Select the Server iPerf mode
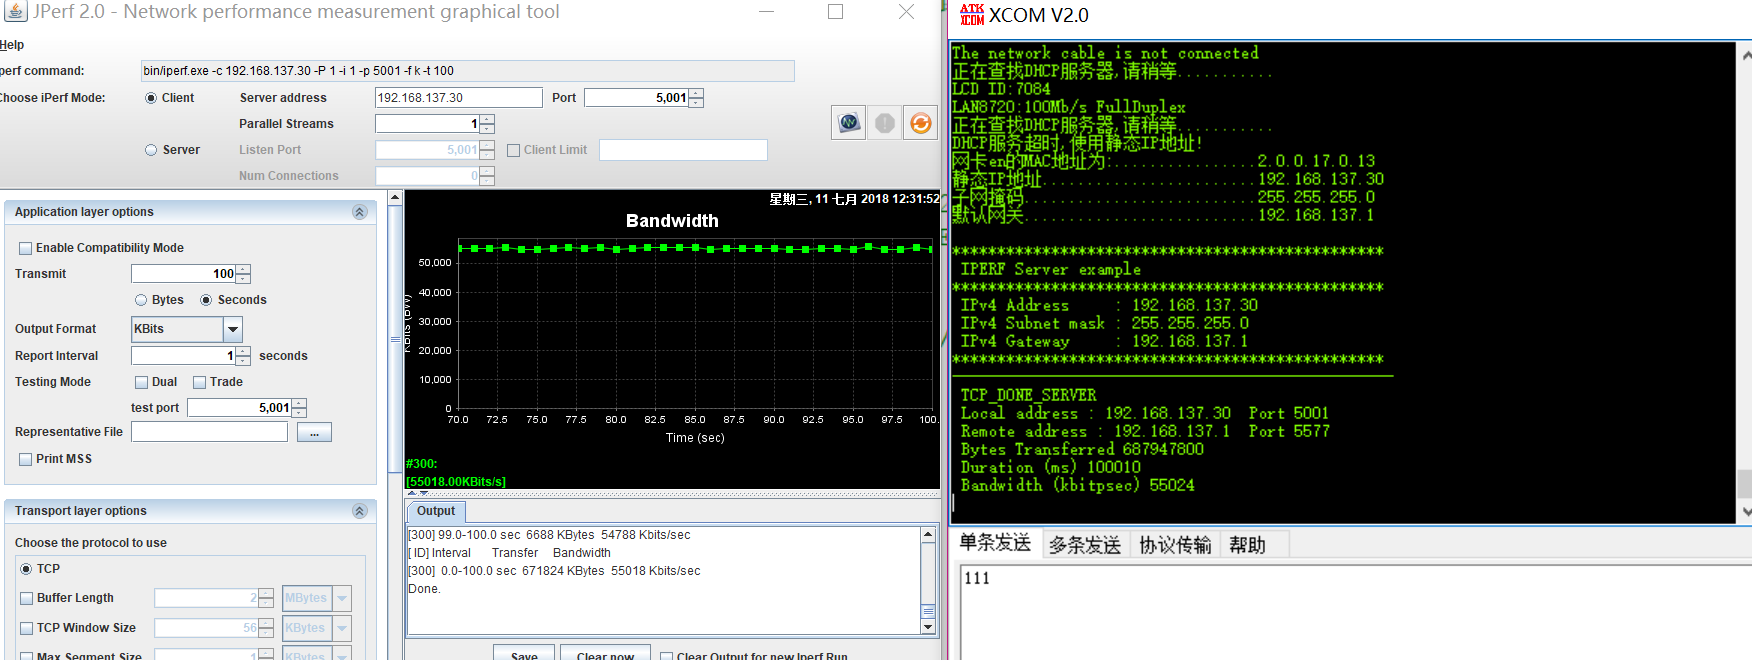Screen dimensions: 1752x660 tap(151, 150)
